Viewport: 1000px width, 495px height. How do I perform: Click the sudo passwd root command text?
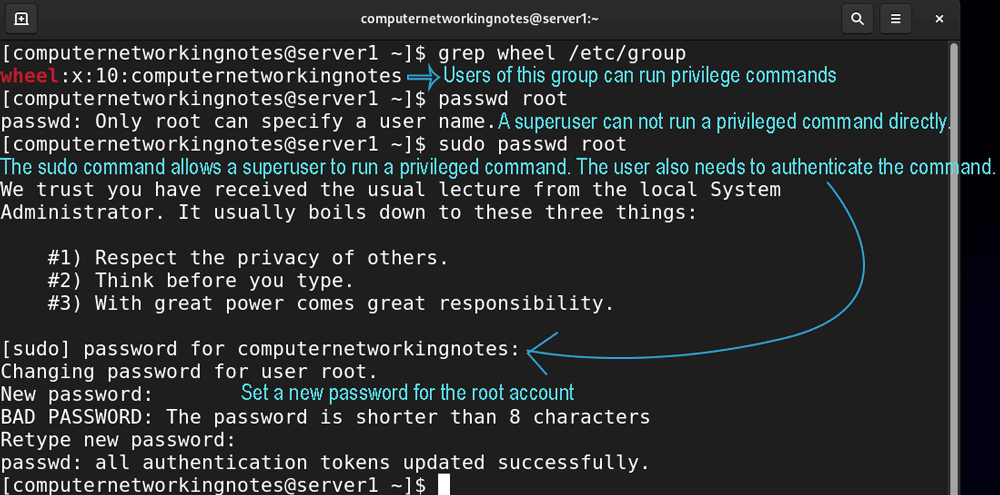(x=532, y=145)
